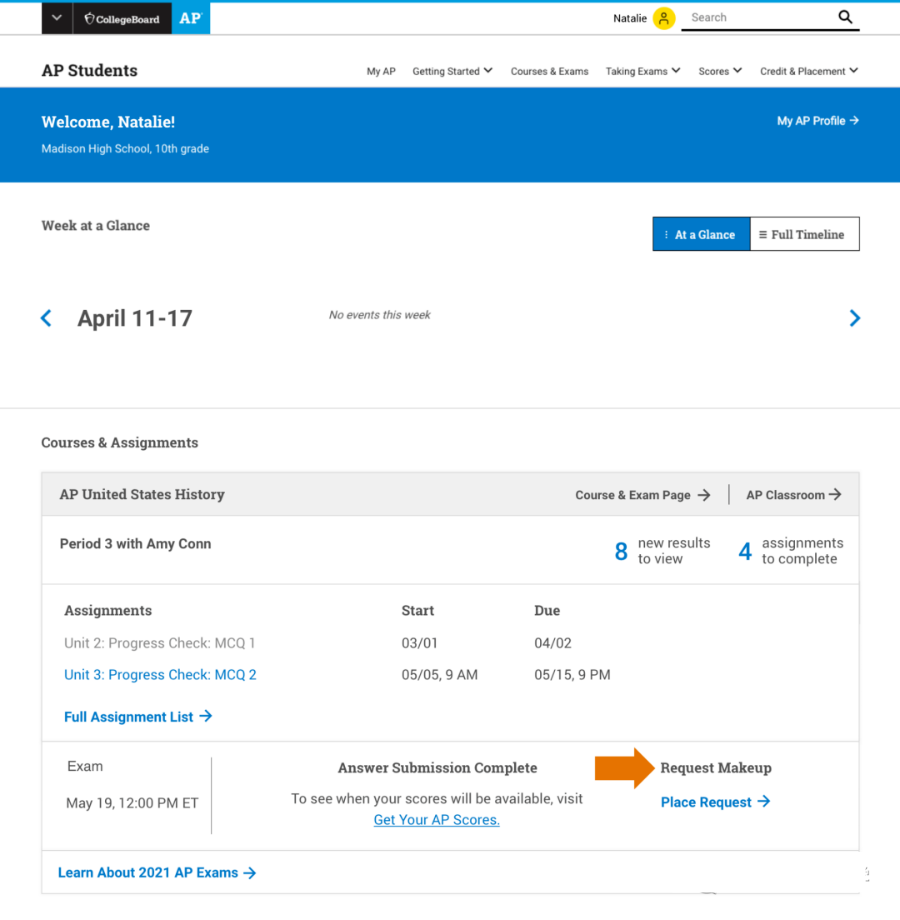Viewport: 900px width, 920px height.
Task: Select the At a Glance view
Action: point(701,234)
